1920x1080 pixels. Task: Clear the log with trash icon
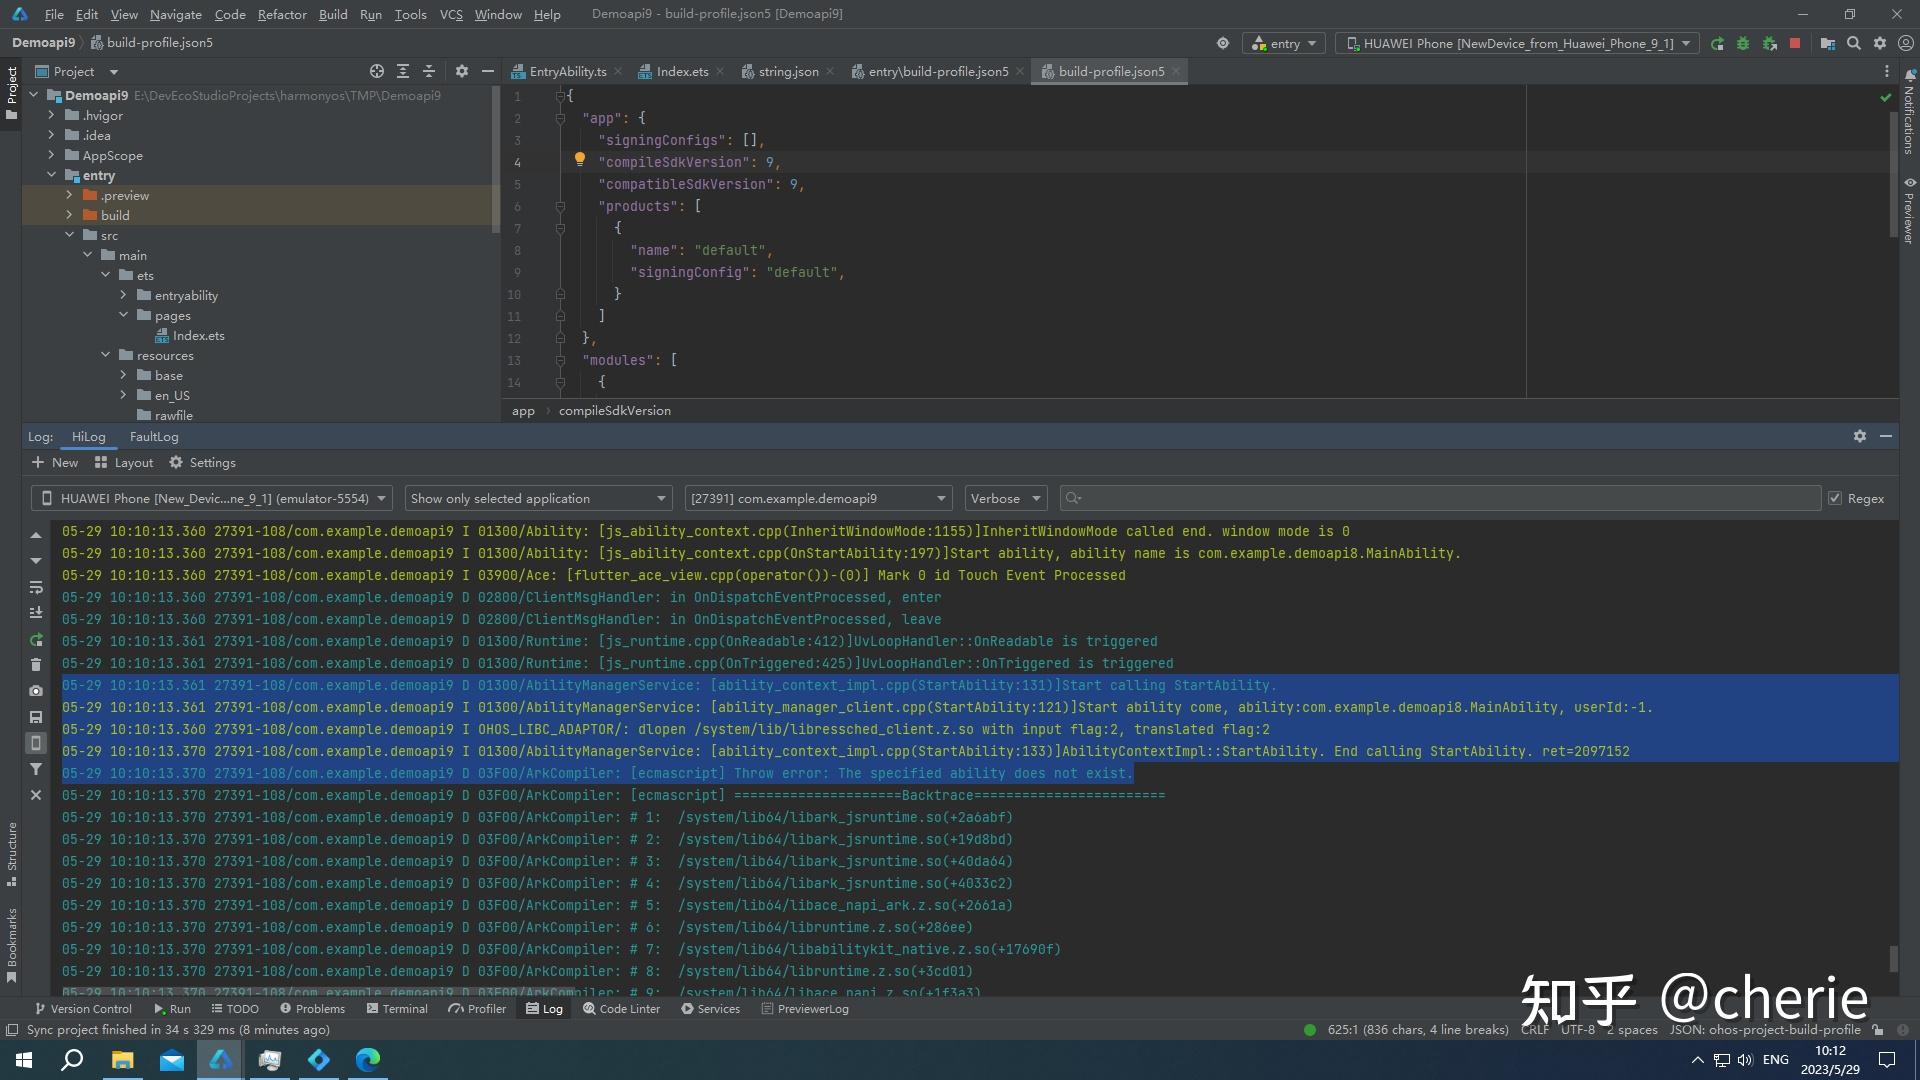tap(36, 665)
